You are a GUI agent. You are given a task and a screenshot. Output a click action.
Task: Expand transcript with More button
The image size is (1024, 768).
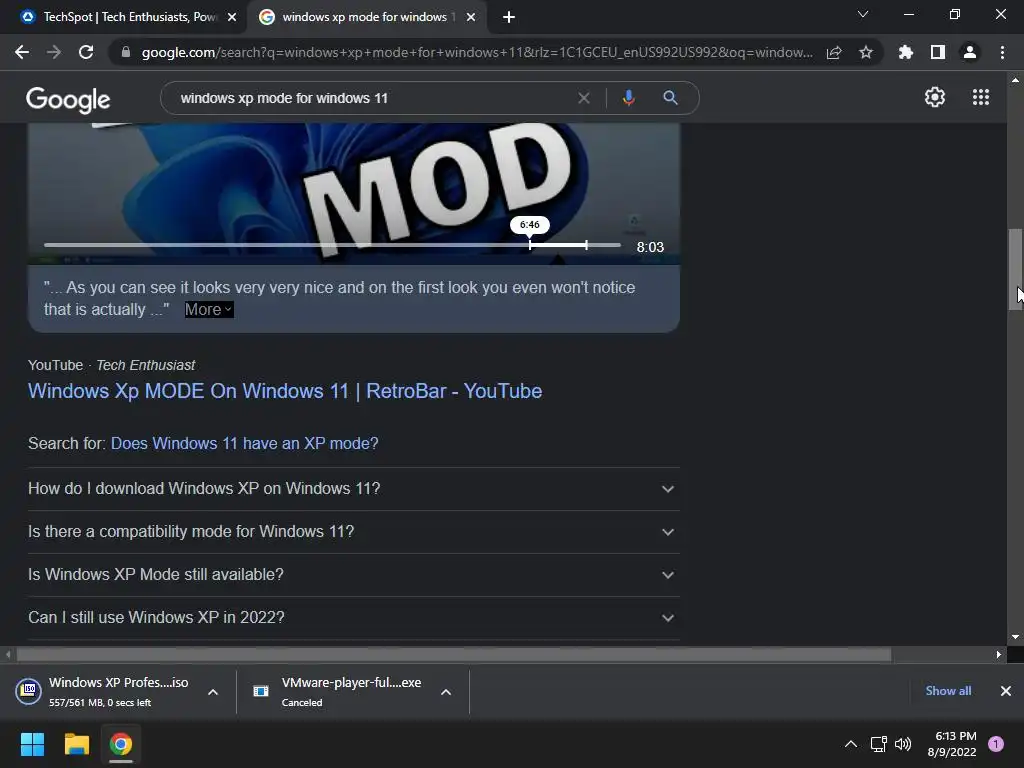point(208,310)
